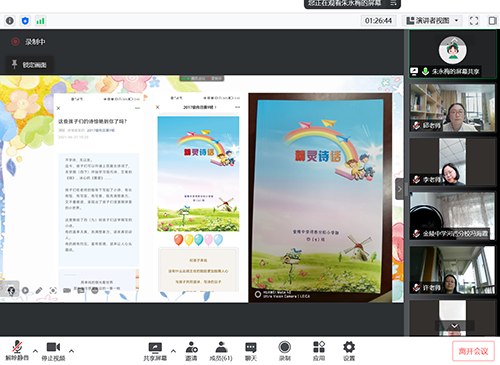Click the play icon in the shared-screen toolbar

coord(25,290)
